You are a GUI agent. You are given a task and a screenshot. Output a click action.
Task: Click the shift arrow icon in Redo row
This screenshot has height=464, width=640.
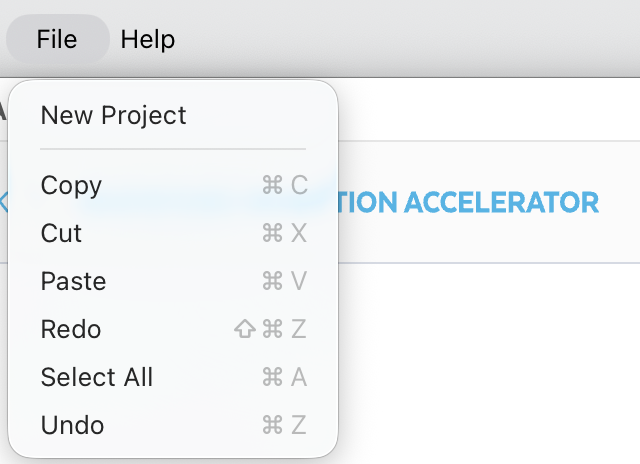click(245, 329)
